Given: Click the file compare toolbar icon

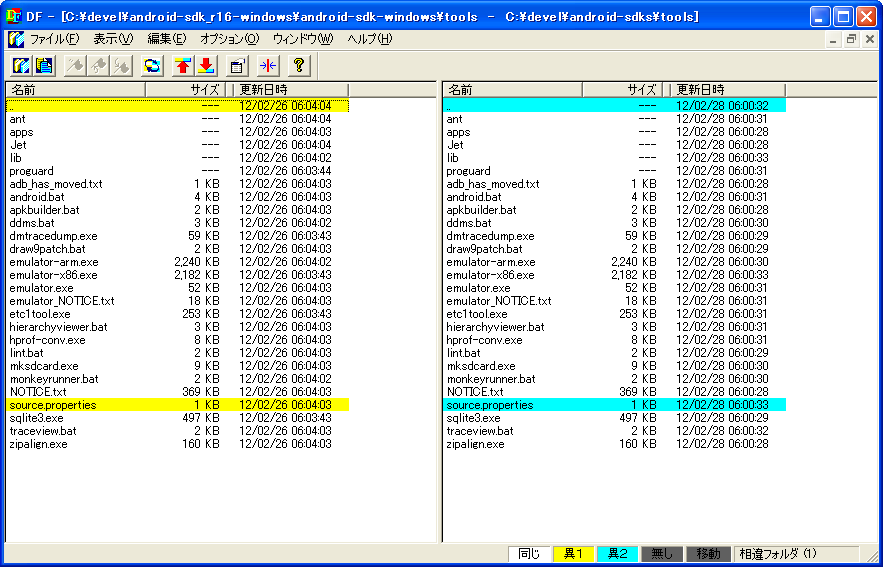Looking at the screenshot, I should (x=44, y=66).
